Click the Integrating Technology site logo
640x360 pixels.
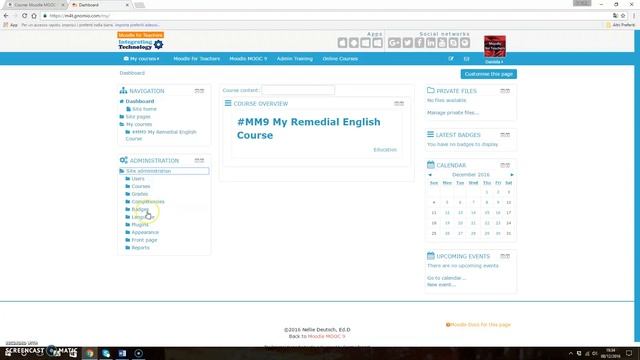(140, 41)
